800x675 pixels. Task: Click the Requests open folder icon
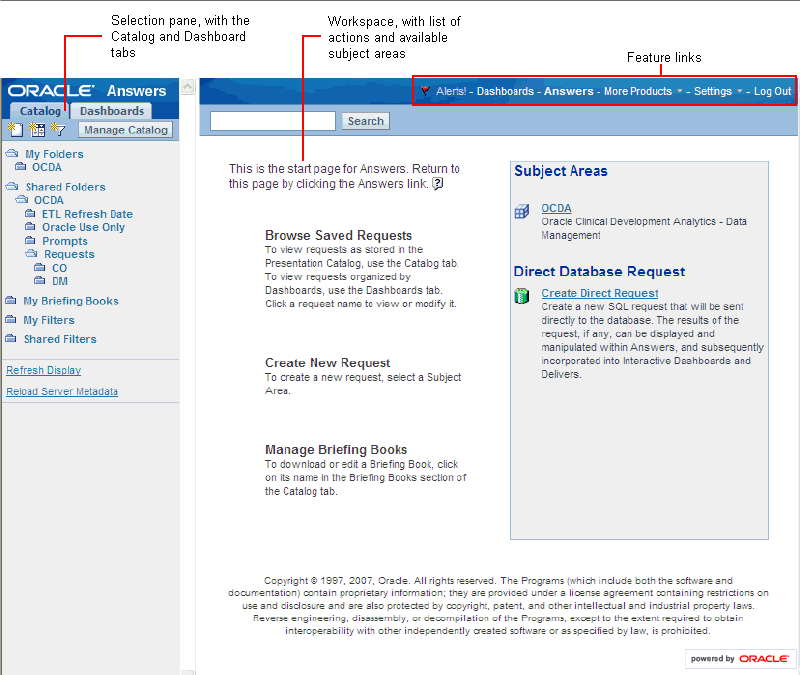(32, 254)
